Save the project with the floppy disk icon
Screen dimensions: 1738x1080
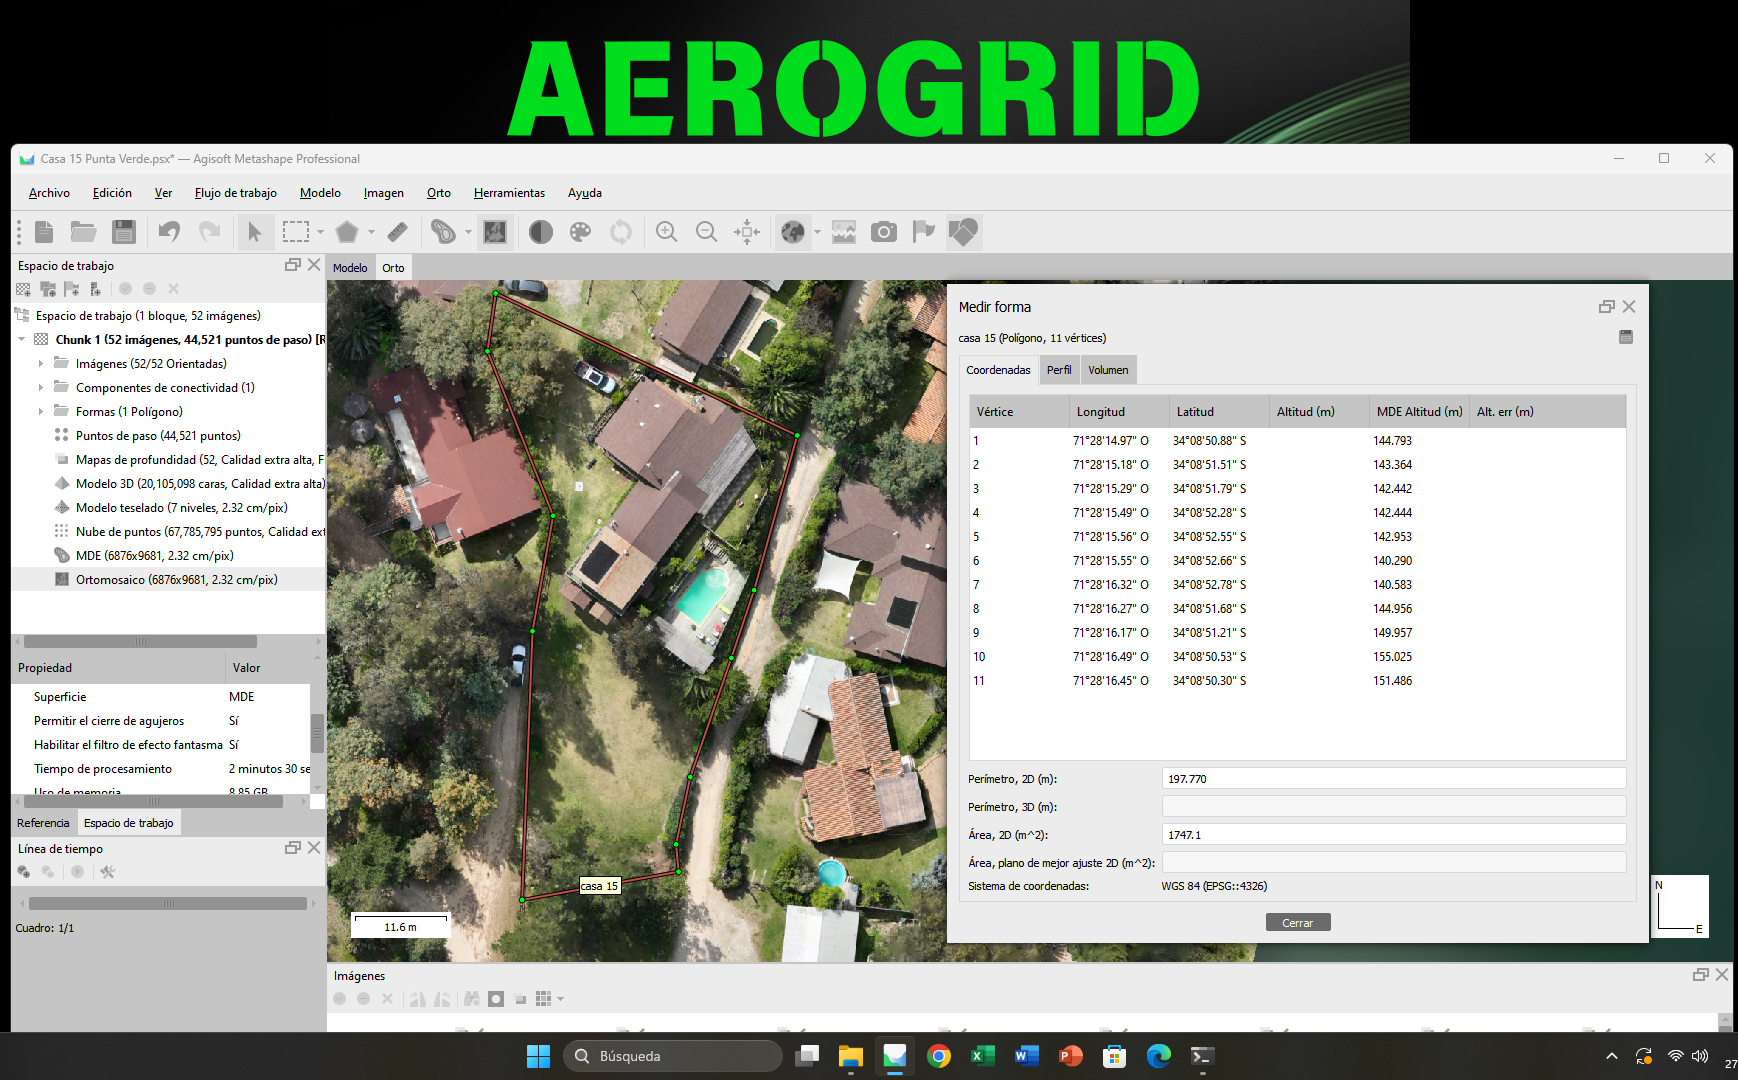point(124,232)
